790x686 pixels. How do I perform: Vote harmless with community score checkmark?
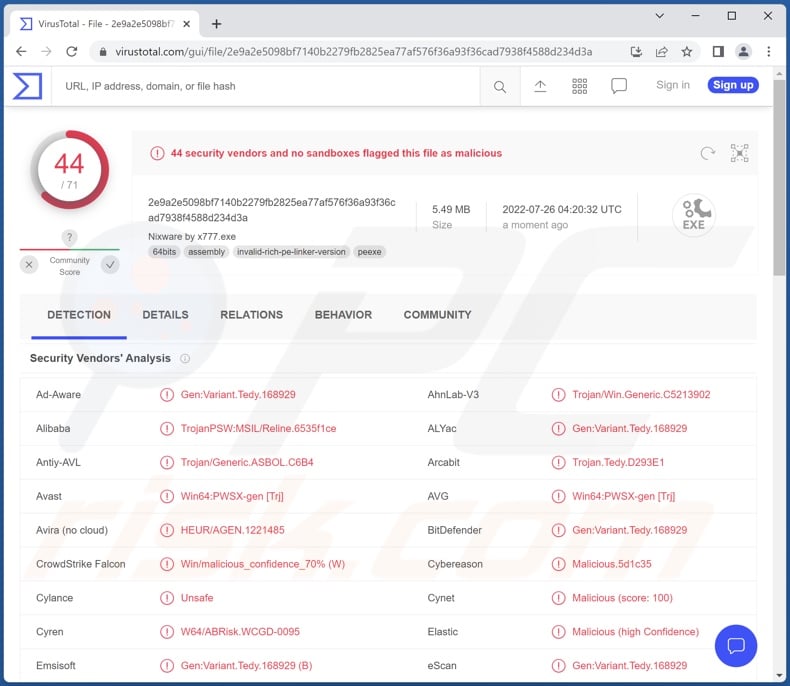point(110,265)
